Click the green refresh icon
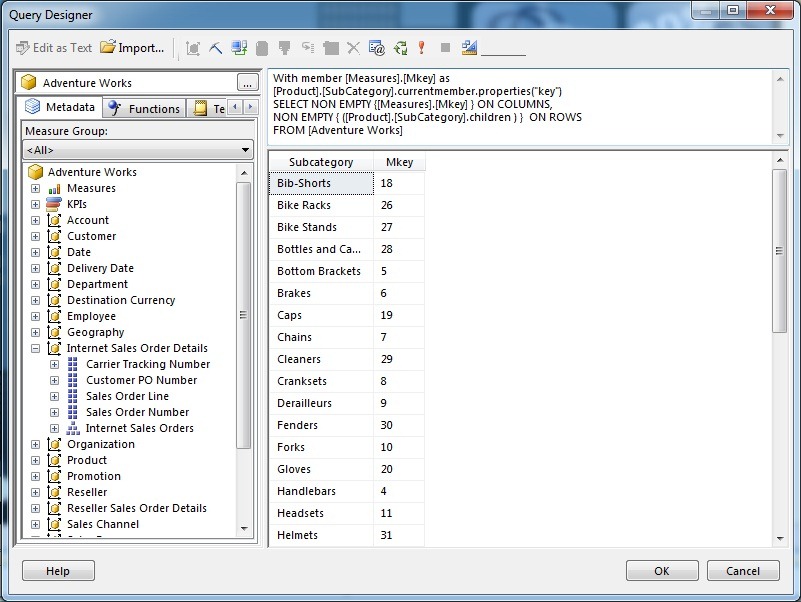This screenshot has height=602, width=801. point(400,48)
